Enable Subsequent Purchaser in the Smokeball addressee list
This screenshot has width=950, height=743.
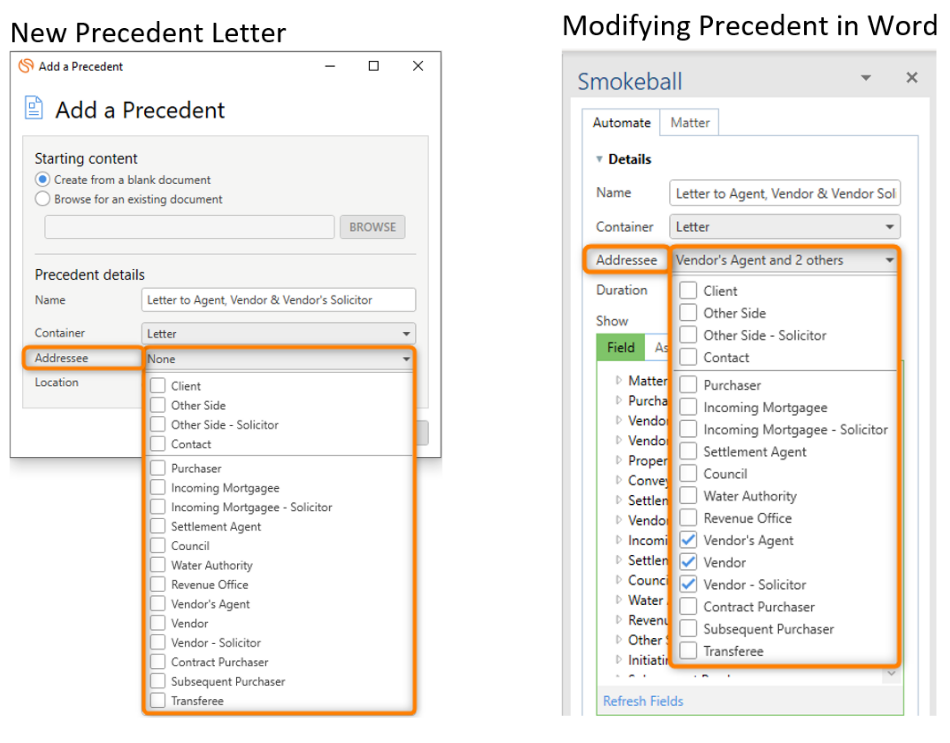(x=688, y=628)
